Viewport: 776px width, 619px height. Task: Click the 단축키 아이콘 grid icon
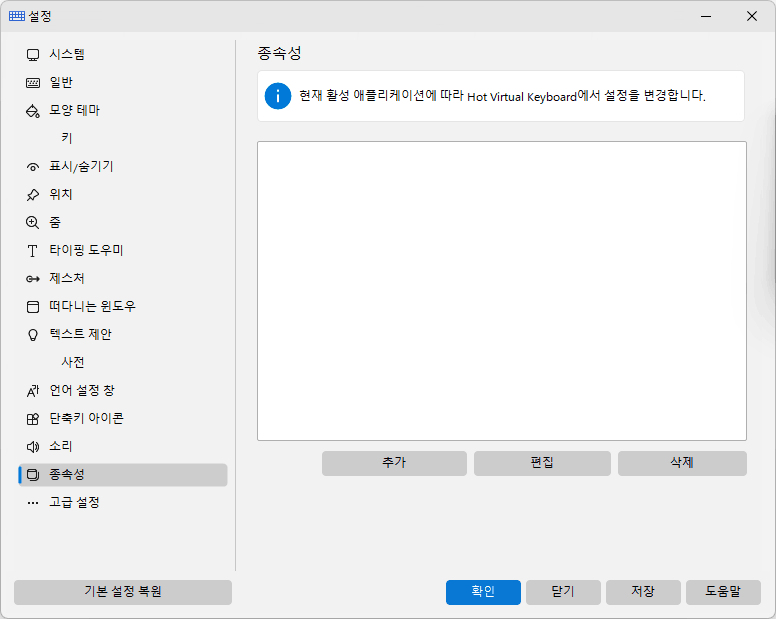point(33,419)
